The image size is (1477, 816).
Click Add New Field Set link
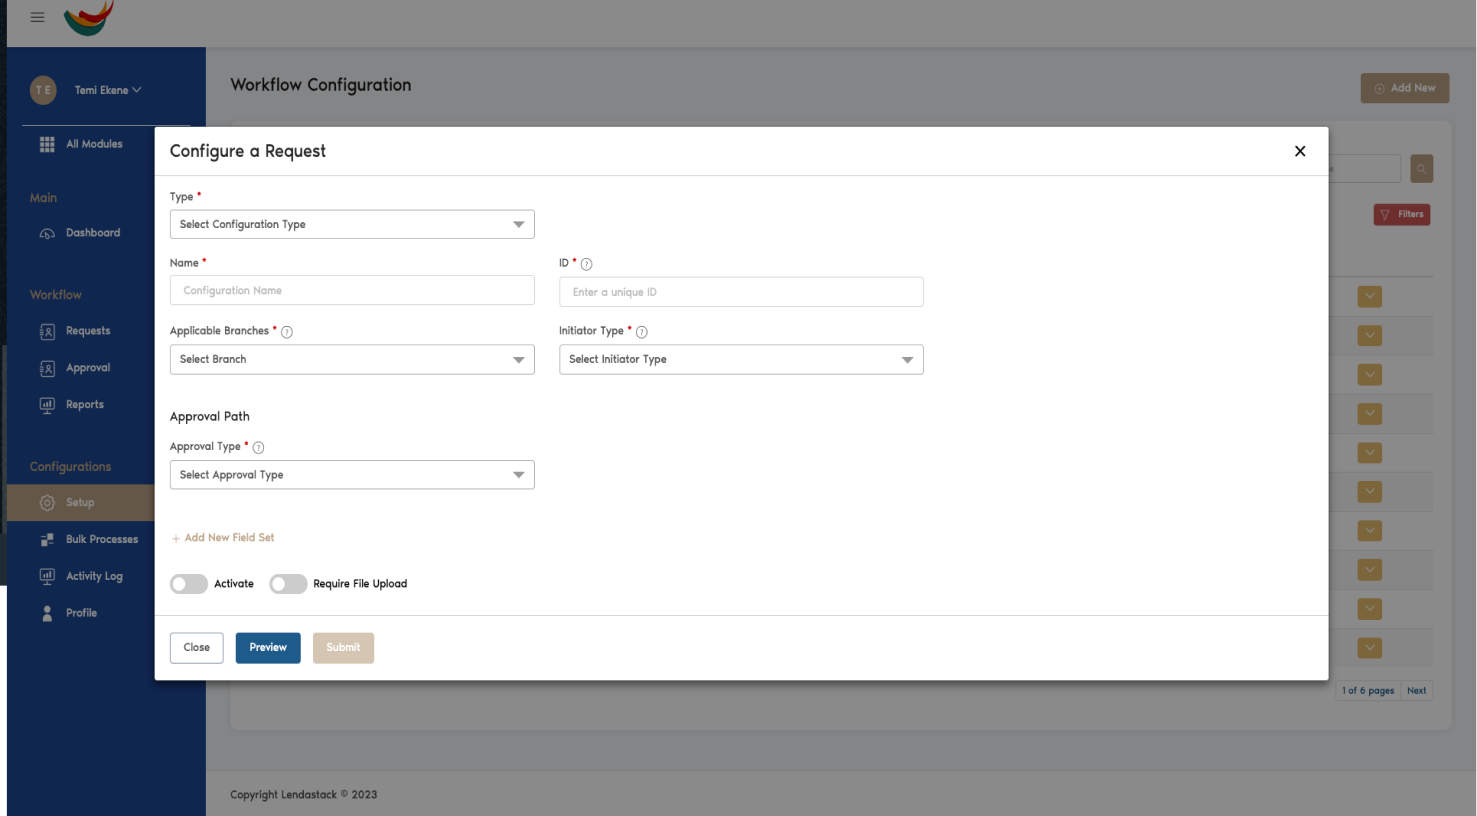pyautogui.click(x=223, y=537)
